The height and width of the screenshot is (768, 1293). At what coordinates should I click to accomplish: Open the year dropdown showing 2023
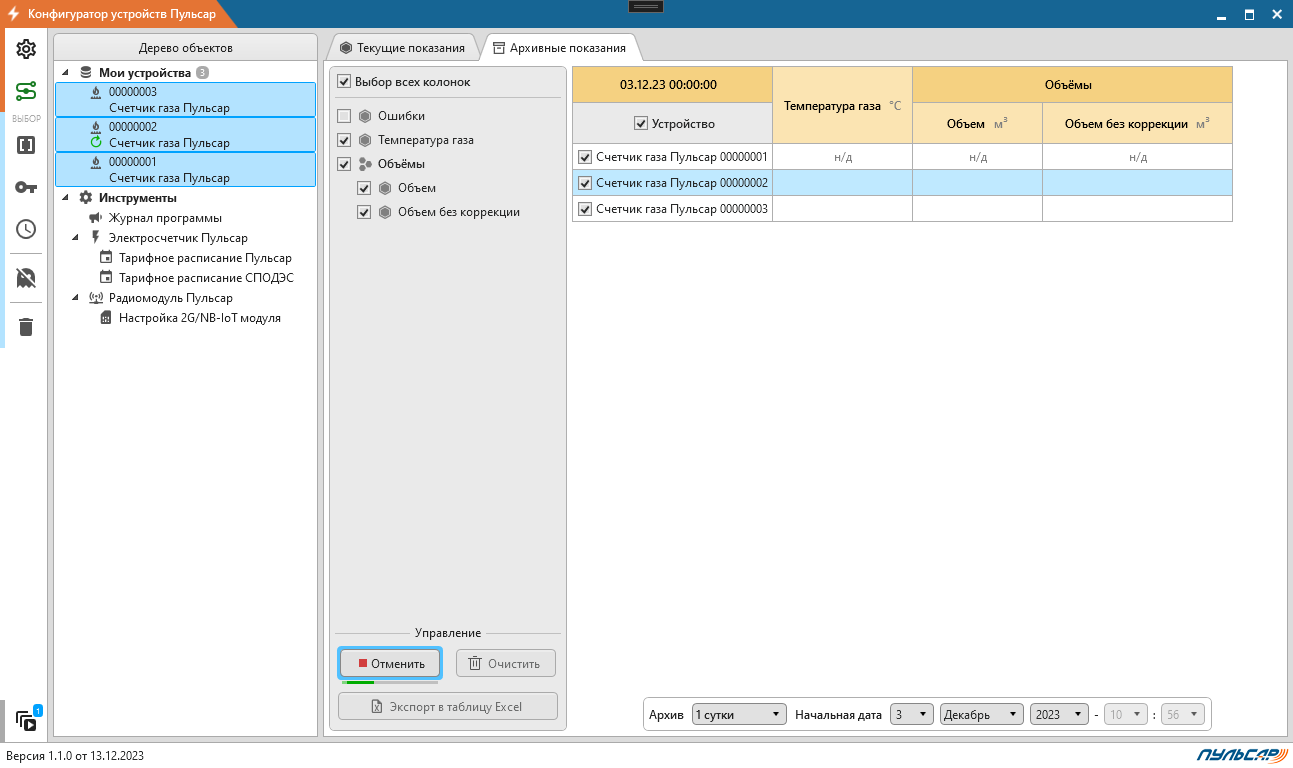point(1060,715)
